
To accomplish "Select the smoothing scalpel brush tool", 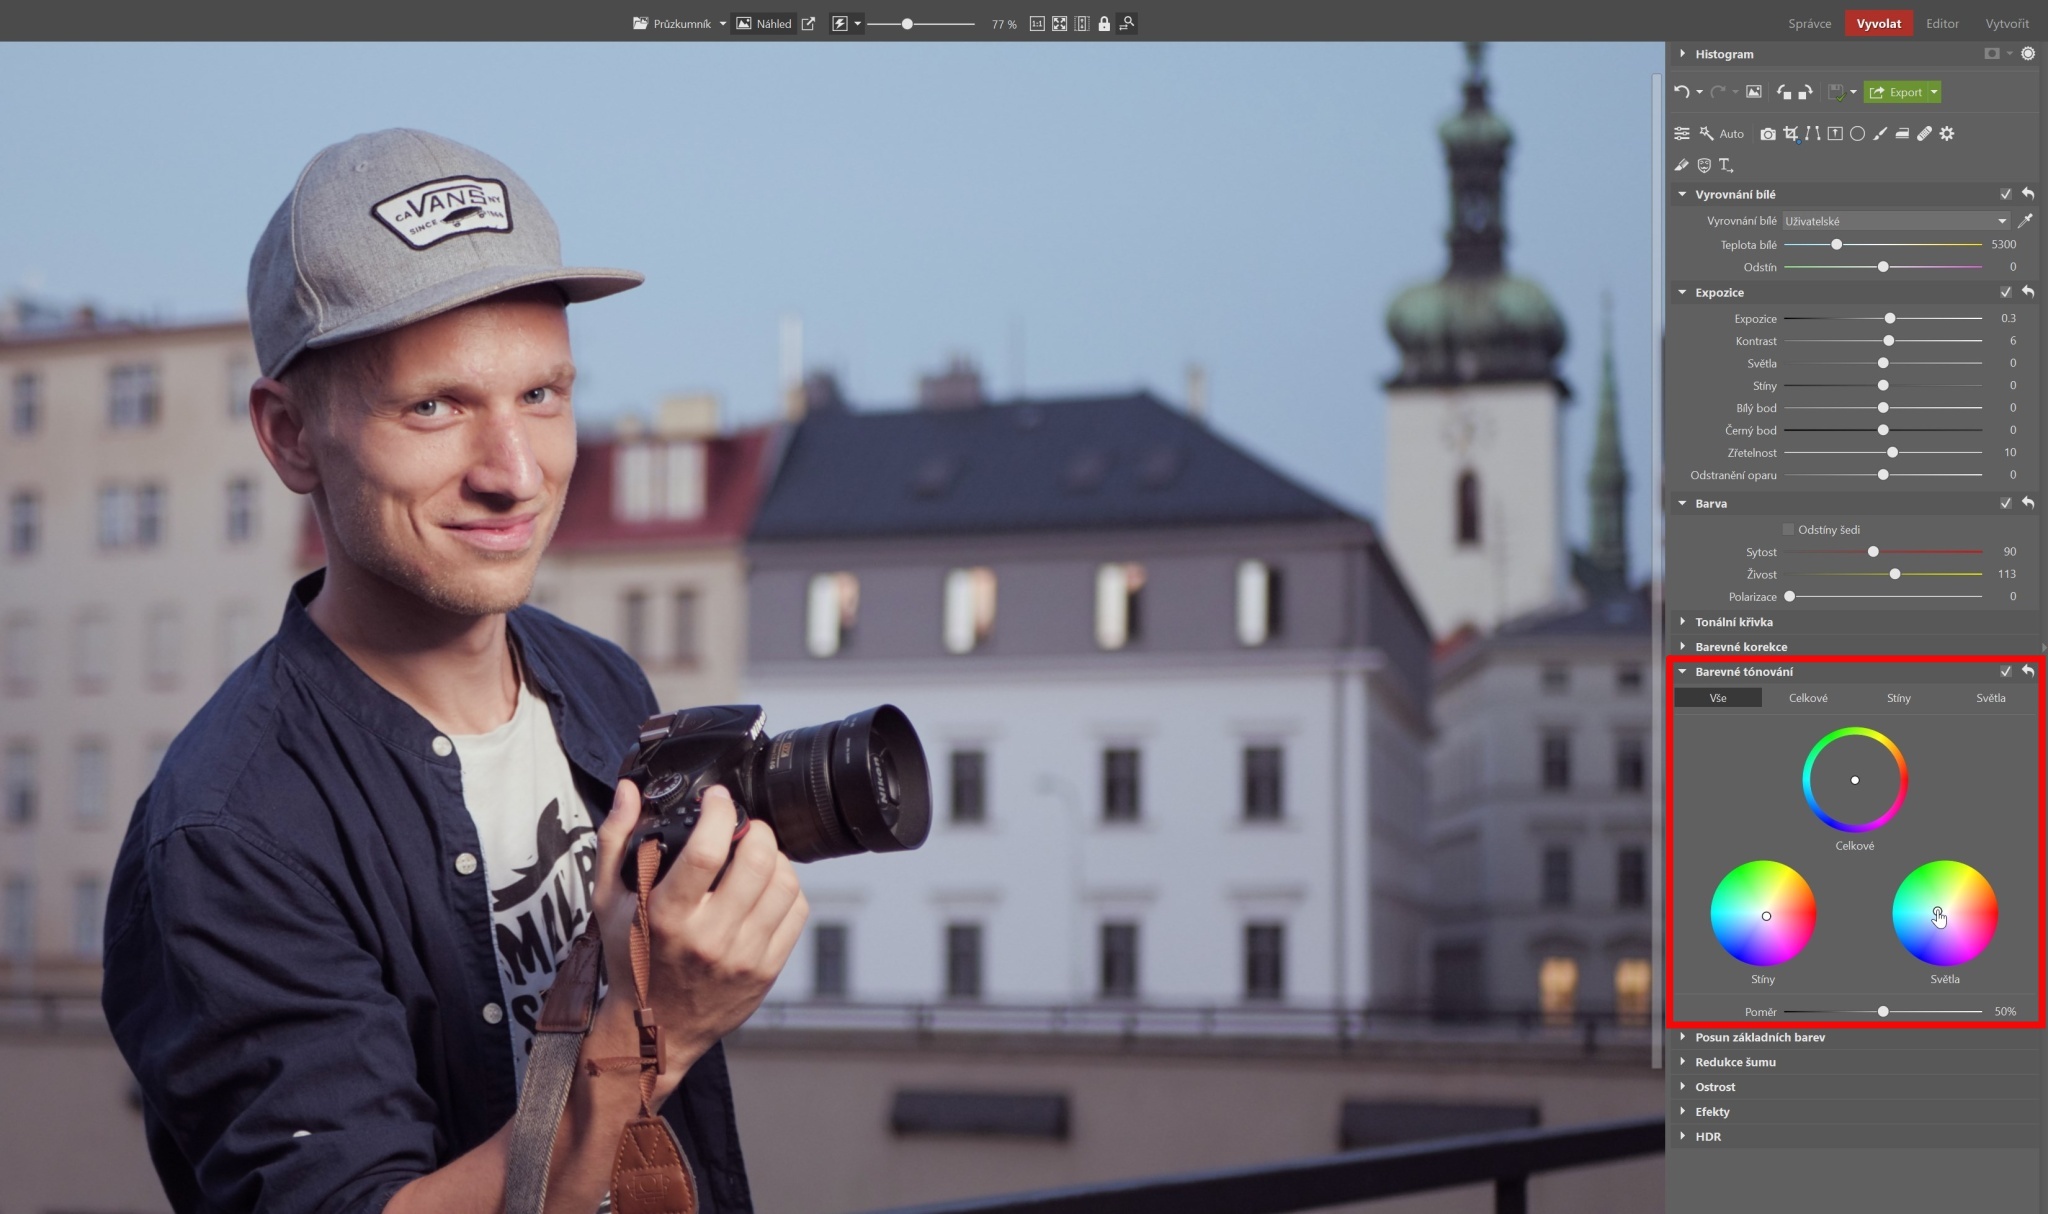I will click(x=1681, y=165).
